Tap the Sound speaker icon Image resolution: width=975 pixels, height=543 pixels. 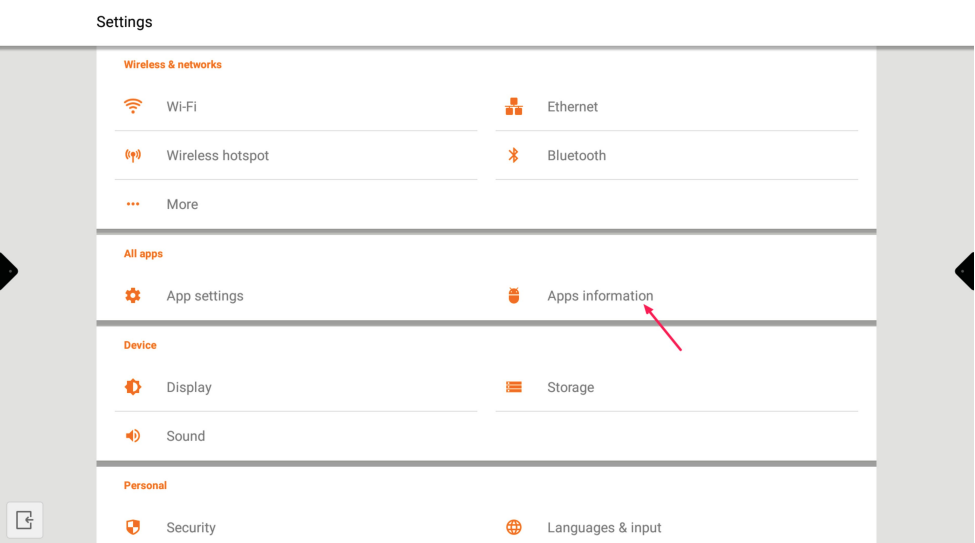133,436
